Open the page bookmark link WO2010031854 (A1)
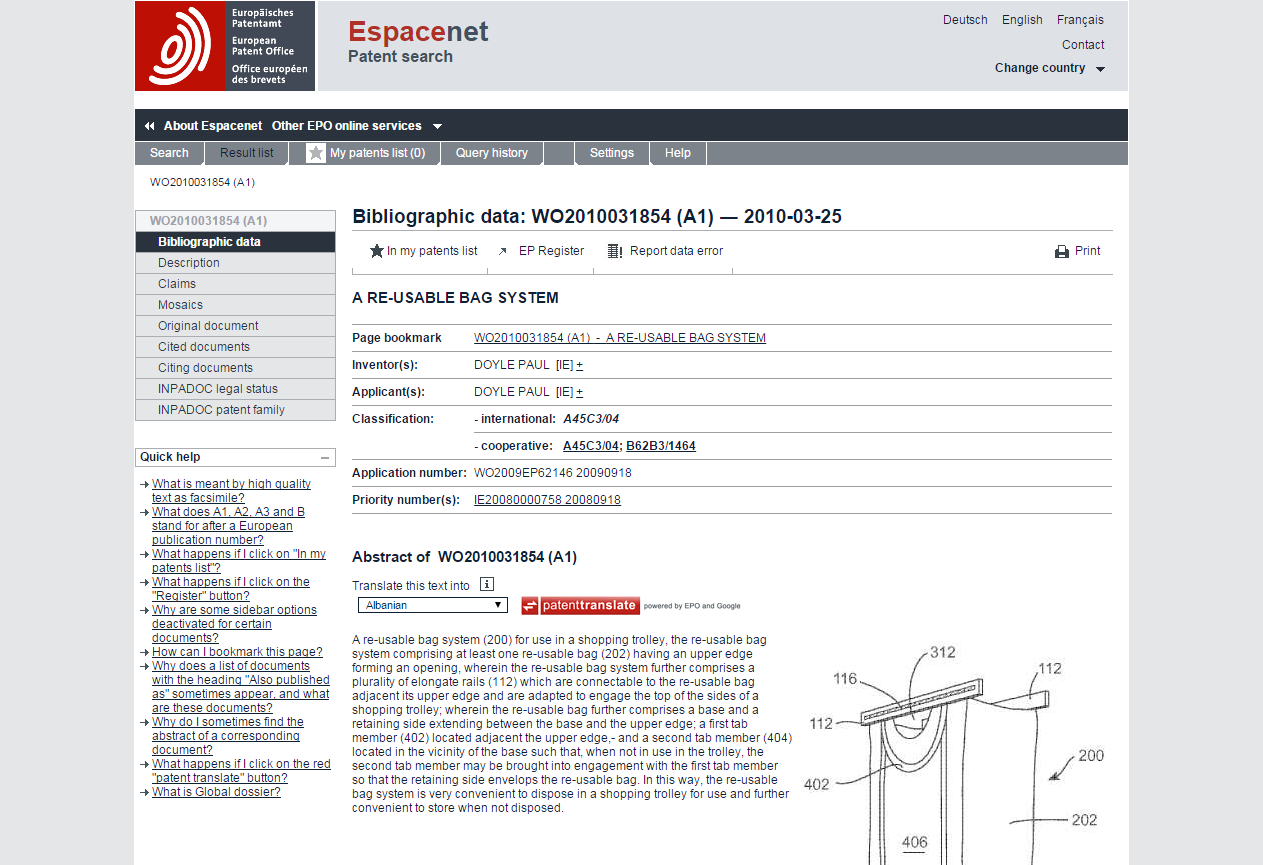 [620, 338]
